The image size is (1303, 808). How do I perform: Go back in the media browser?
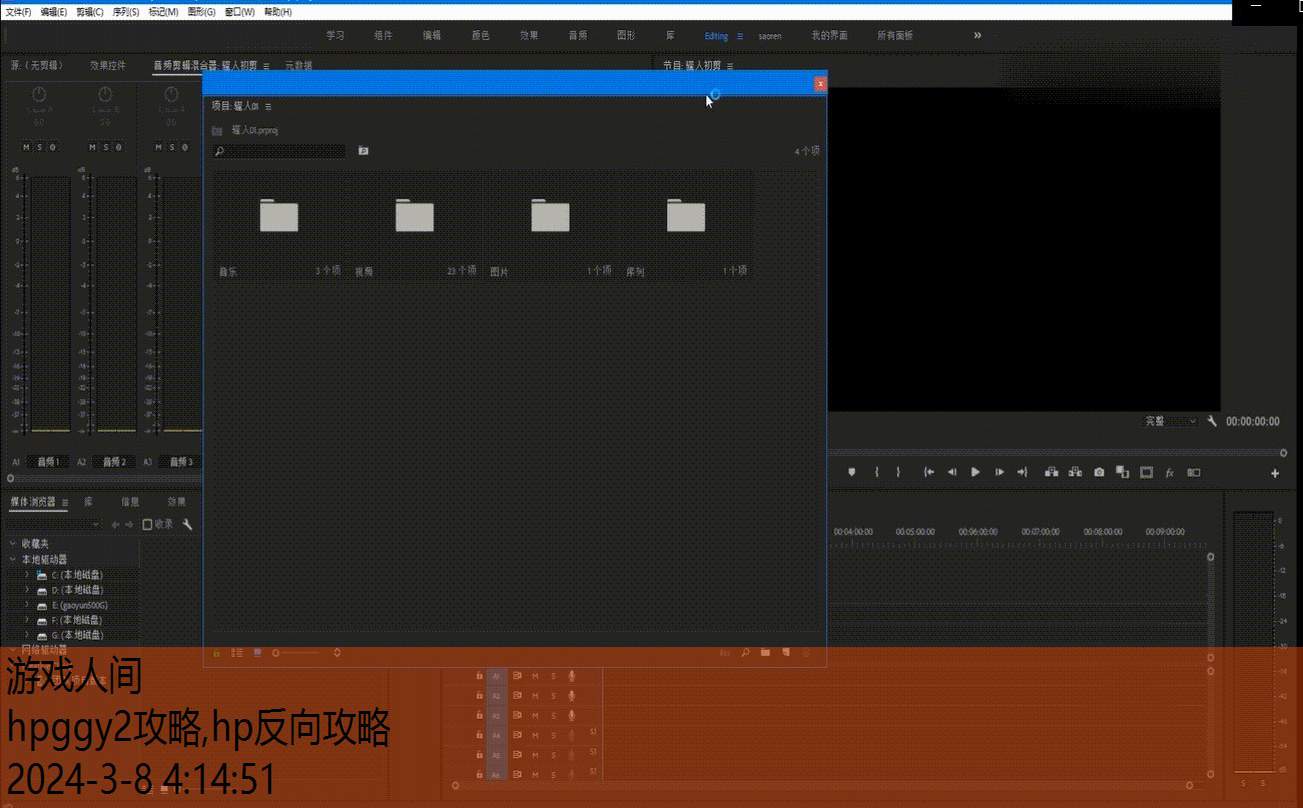pyautogui.click(x=115, y=524)
